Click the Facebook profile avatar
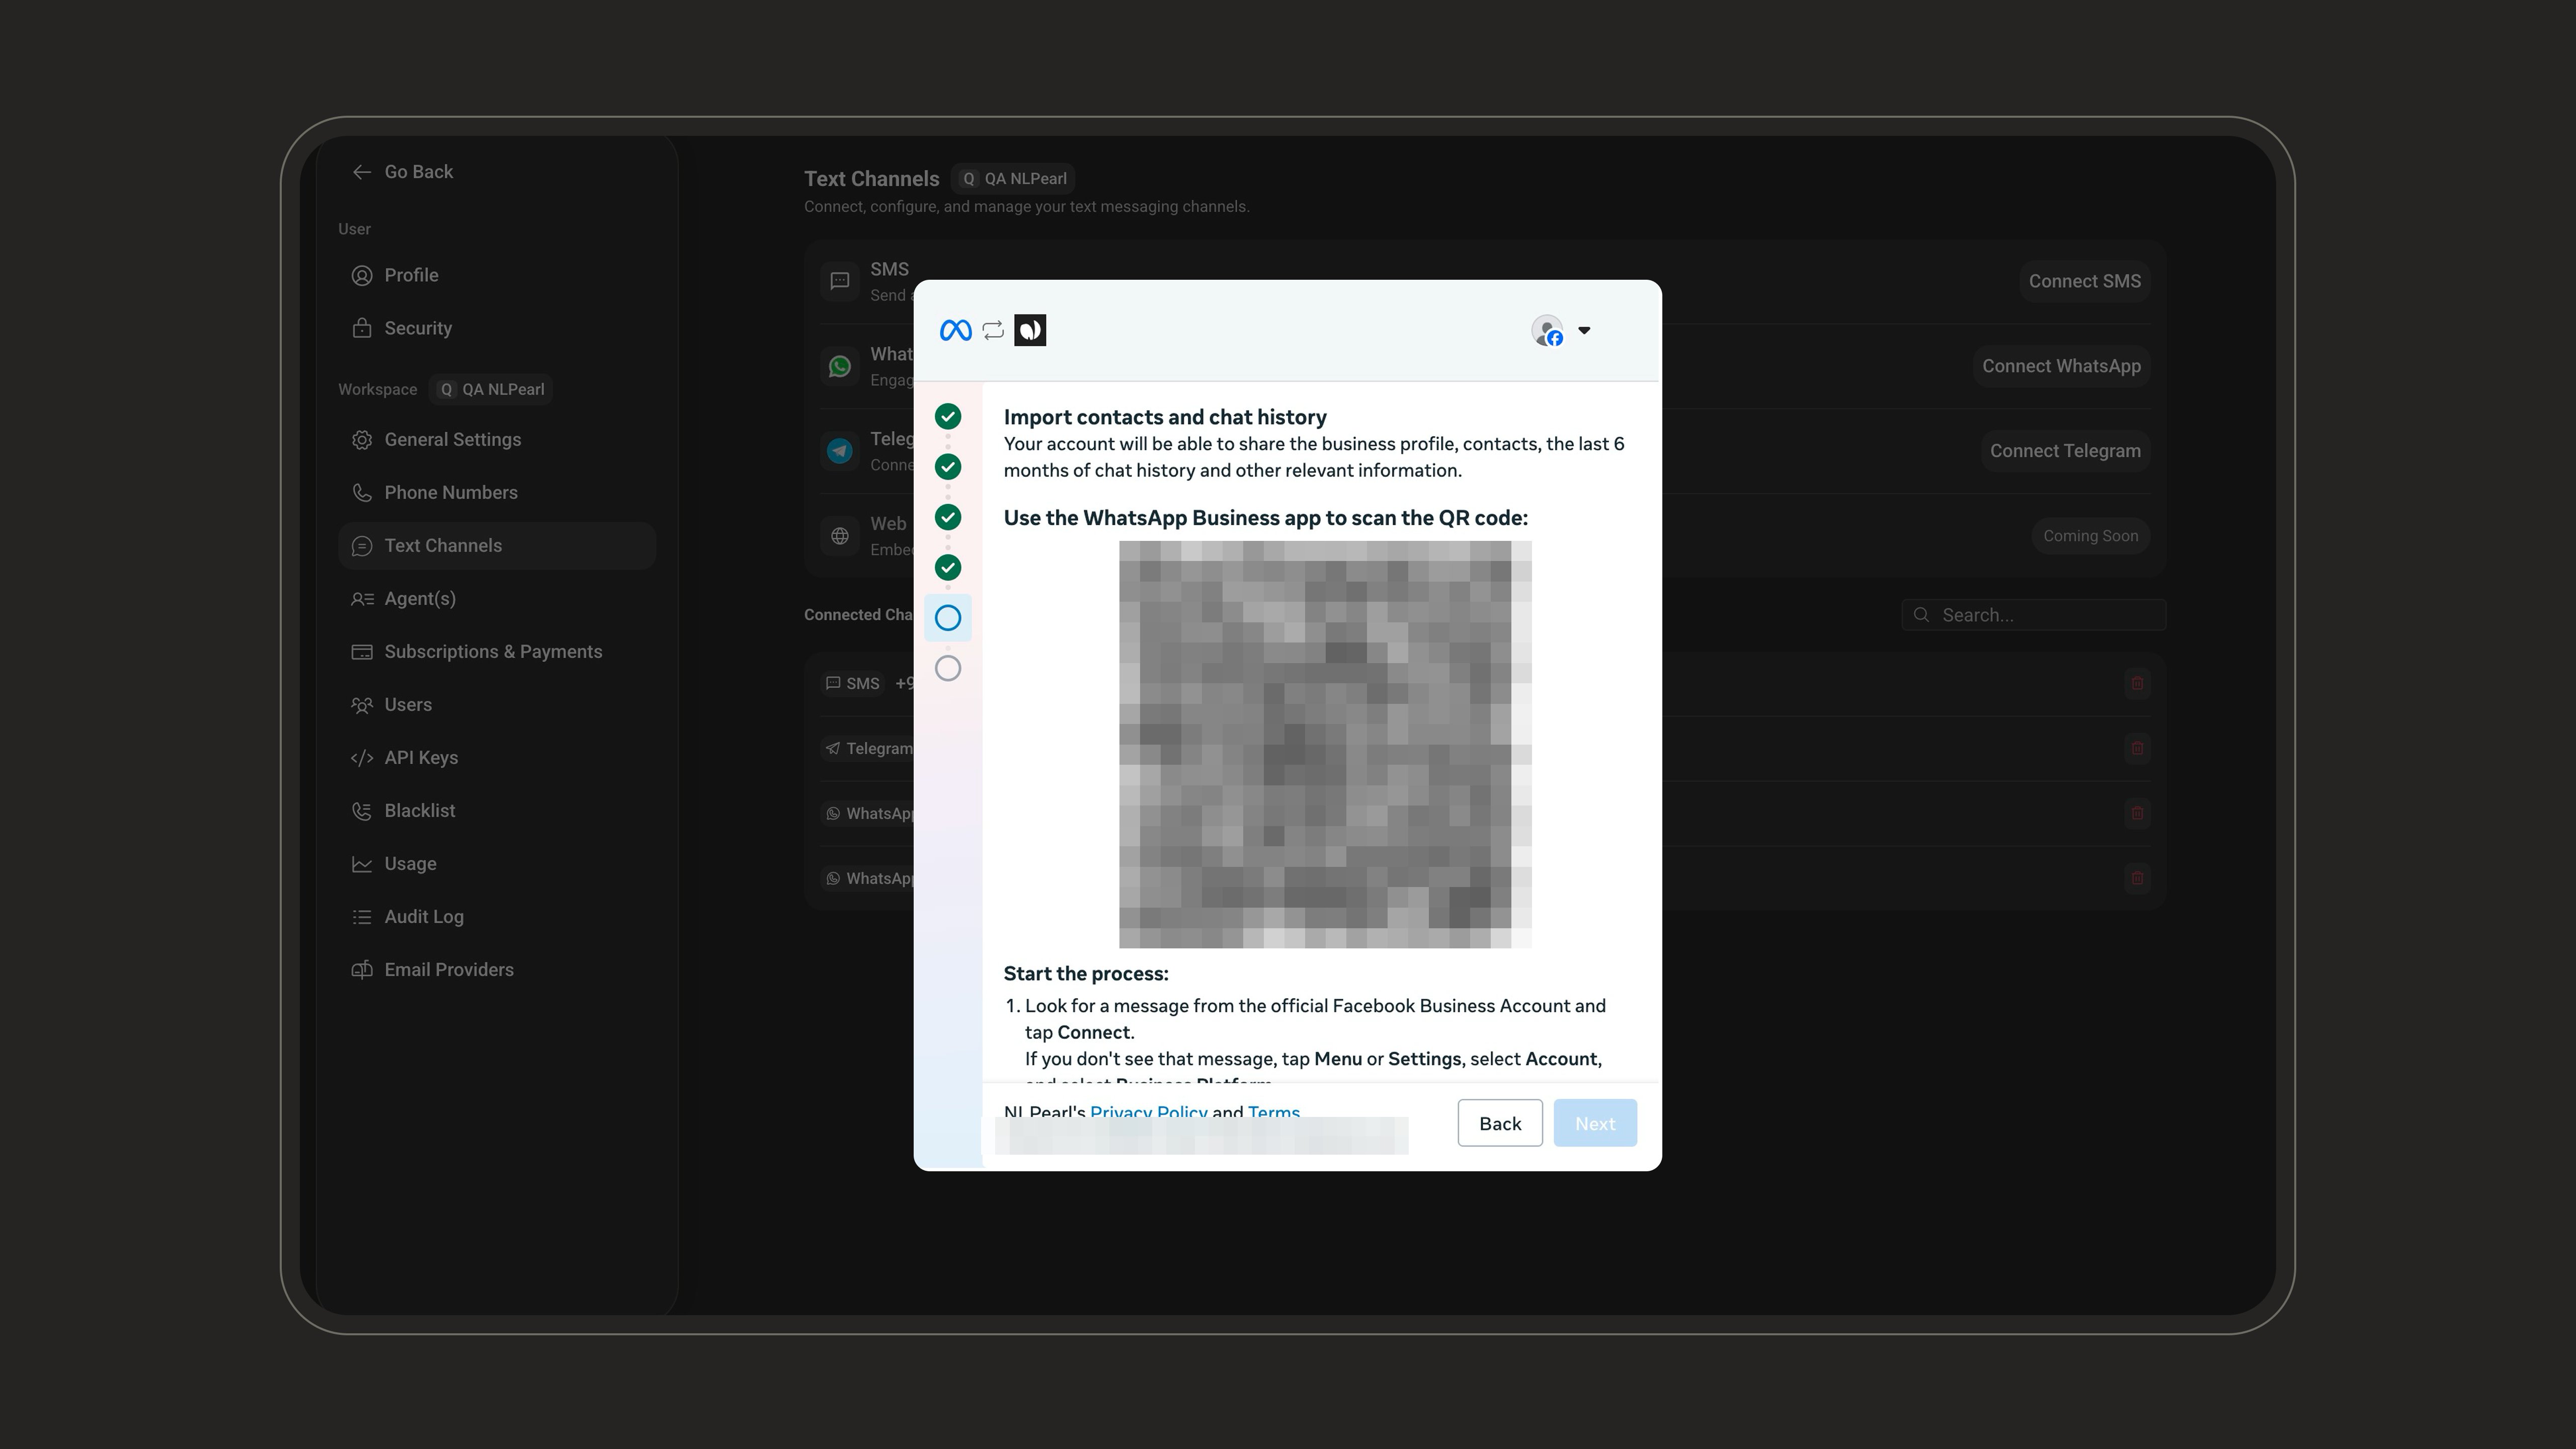 [1547, 330]
